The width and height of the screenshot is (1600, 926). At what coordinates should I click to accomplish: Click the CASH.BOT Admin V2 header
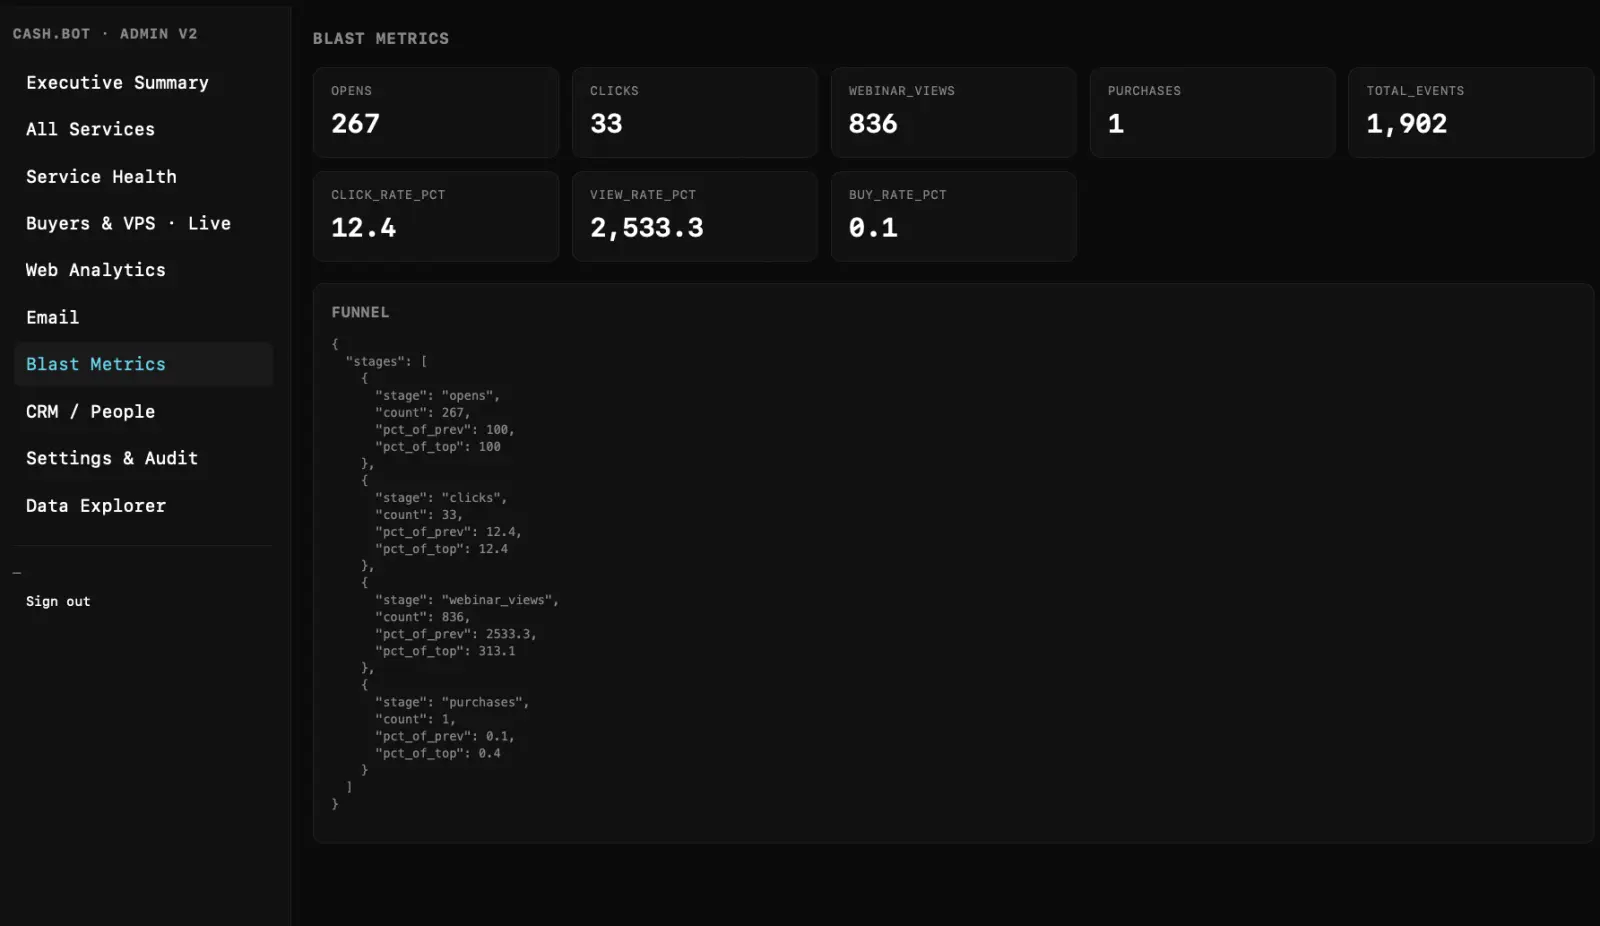pos(105,34)
